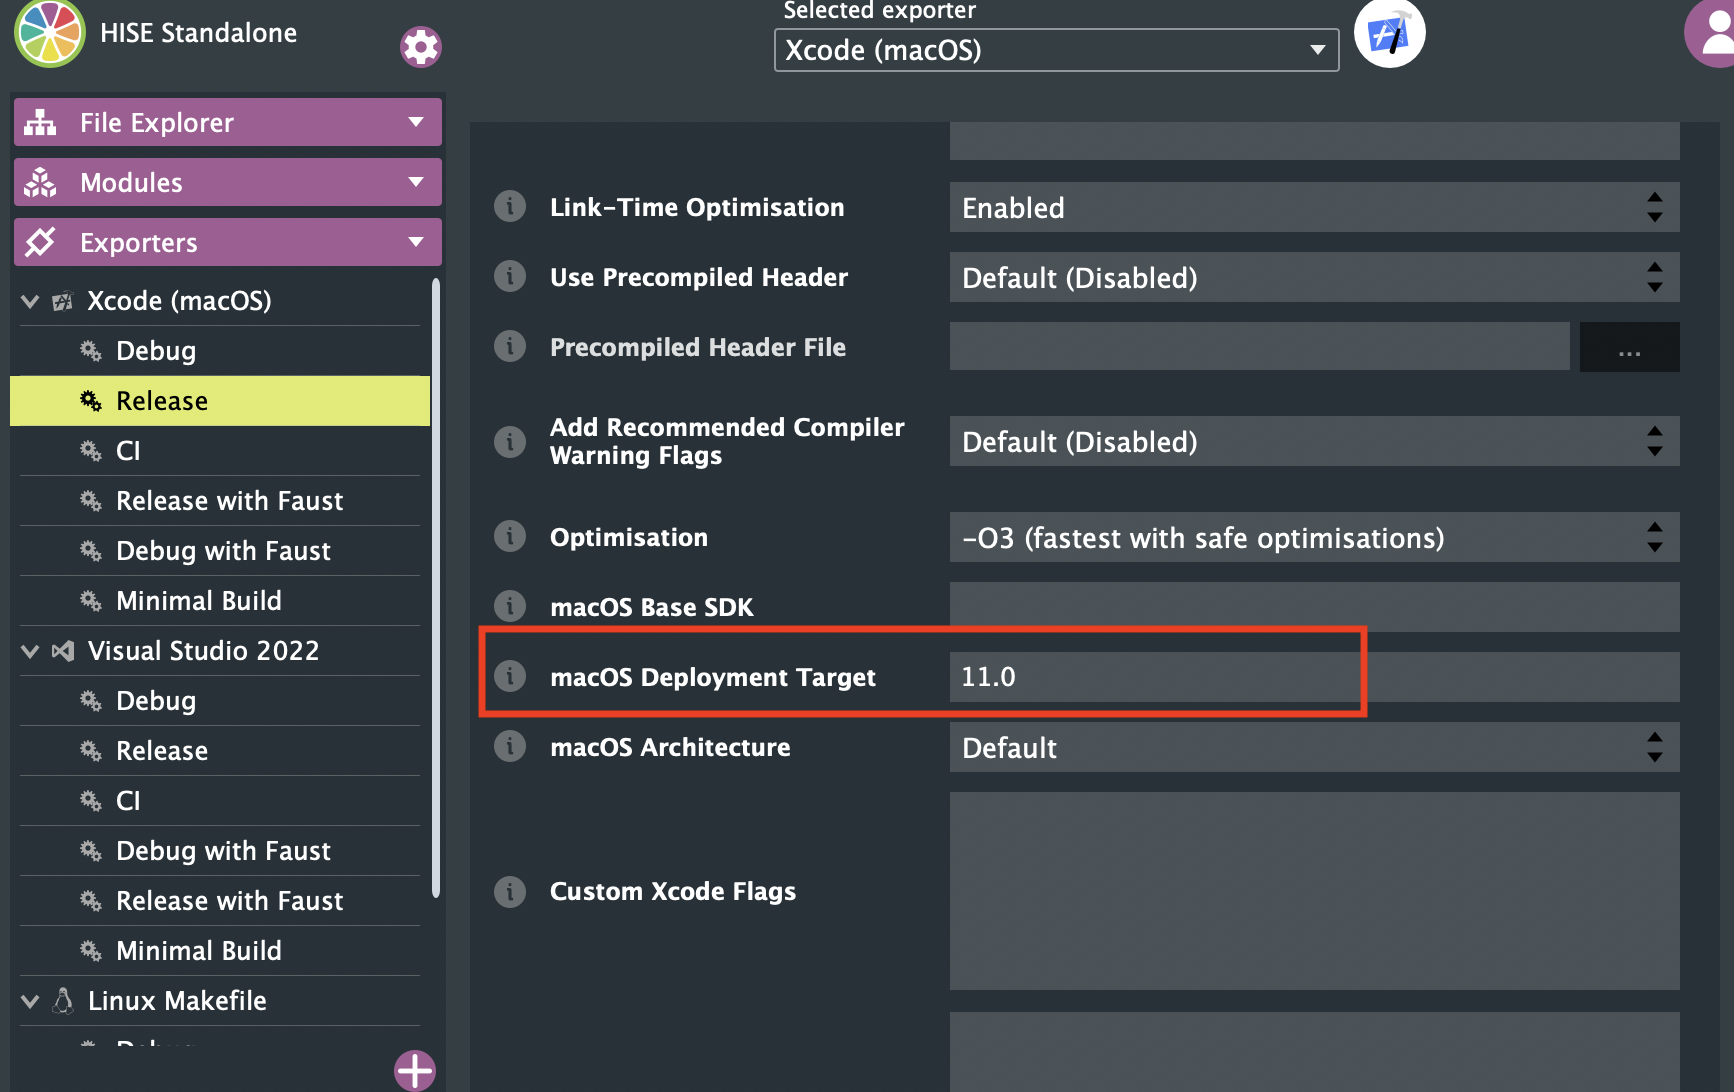Image resolution: width=1734 pixels, height=1092 pixels.
Task: Edit the macOS Deployment Target value
Action: point(1314,677)
